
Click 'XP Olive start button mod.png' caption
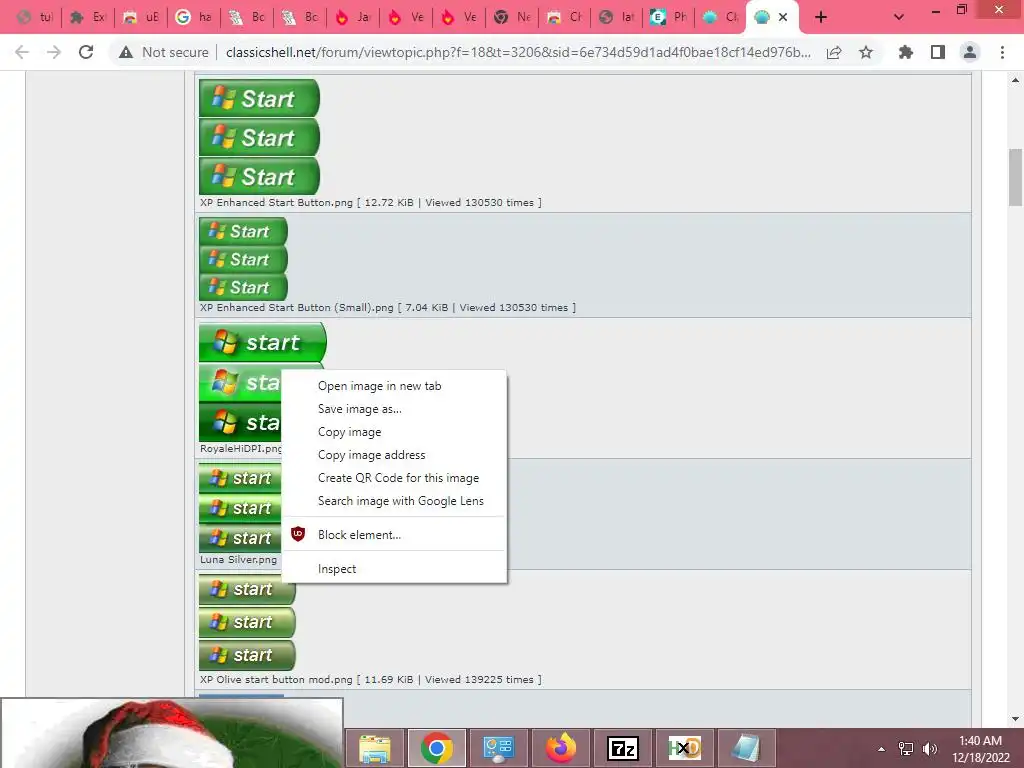coord(276,679)
